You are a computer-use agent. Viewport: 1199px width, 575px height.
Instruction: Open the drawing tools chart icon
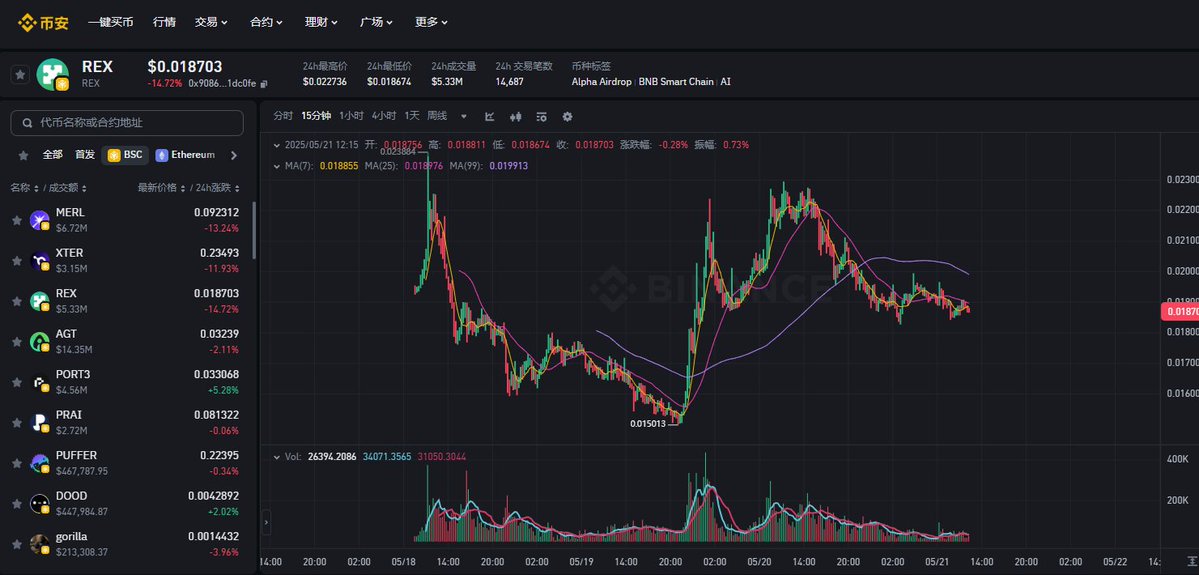point(490,116)
